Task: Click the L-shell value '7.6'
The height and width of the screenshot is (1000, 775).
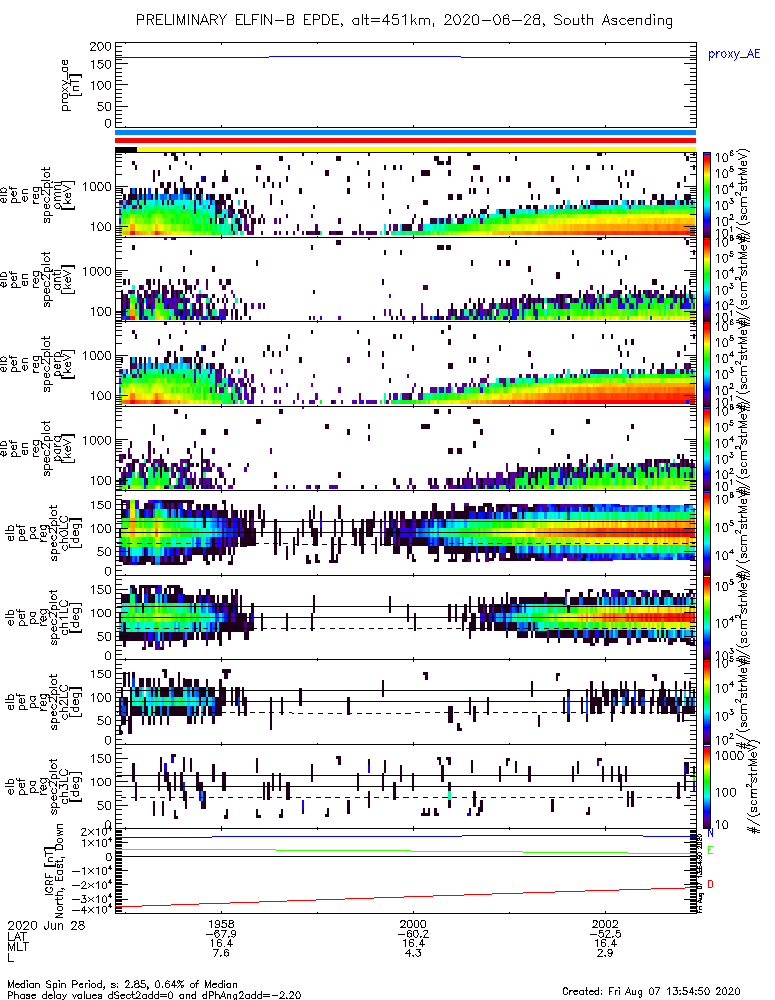Action: [221, 953]
